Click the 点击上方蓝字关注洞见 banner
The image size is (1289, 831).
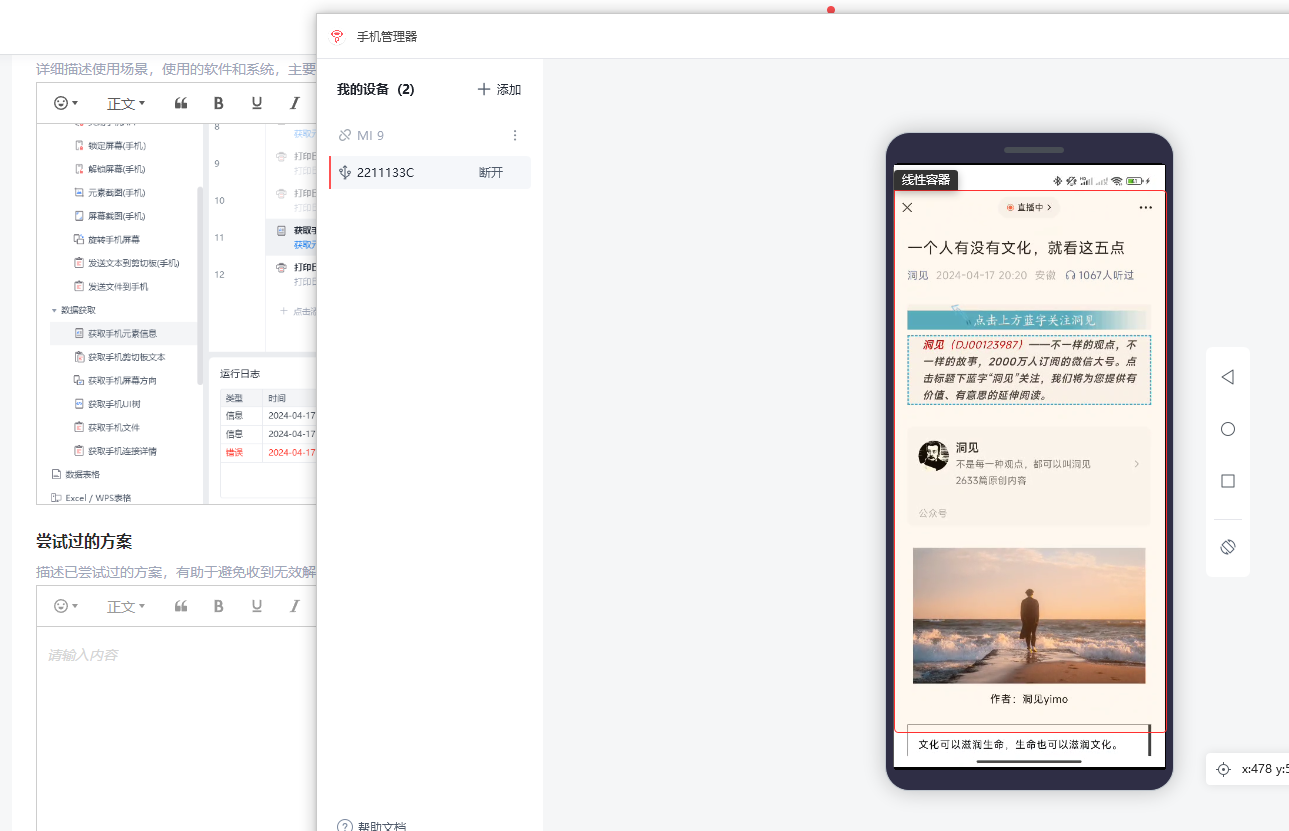pos(1029,320)
